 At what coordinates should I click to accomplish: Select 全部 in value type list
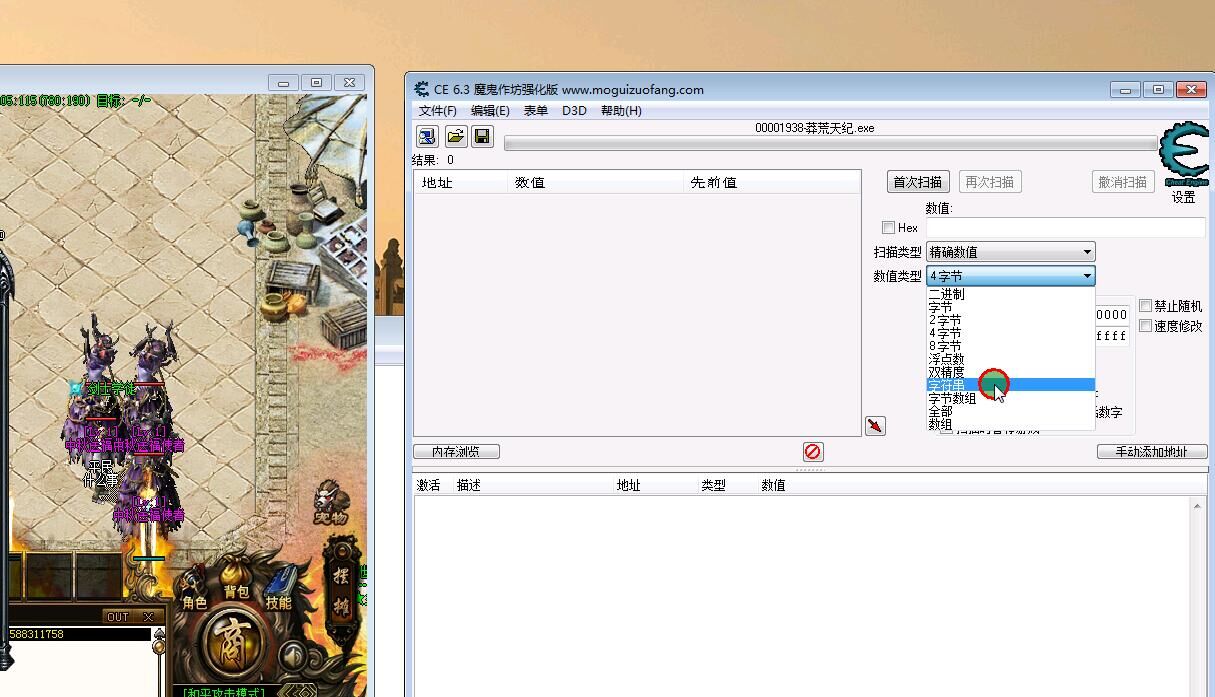1010,412
